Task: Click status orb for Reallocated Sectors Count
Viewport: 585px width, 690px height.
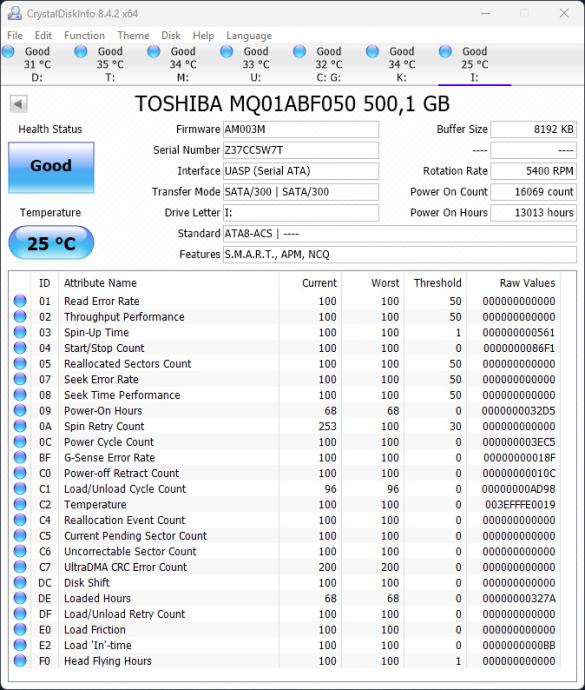Action: [20, 363]
